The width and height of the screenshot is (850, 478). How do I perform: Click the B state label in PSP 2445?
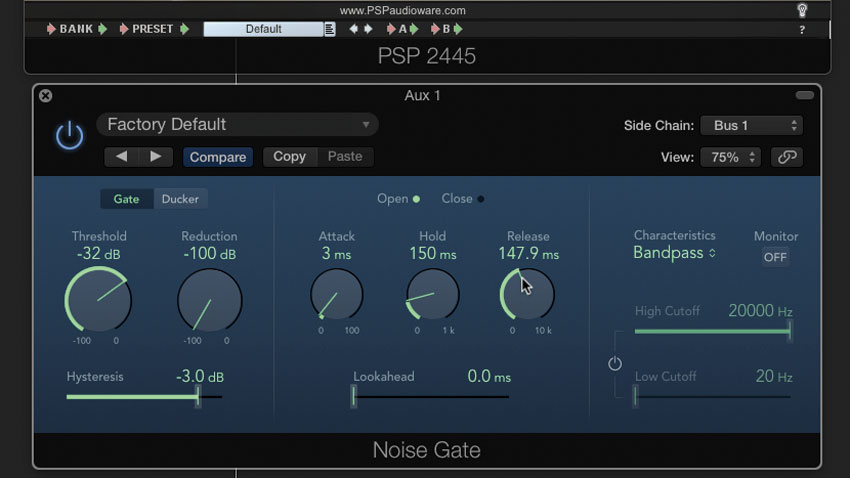[446, 29]
